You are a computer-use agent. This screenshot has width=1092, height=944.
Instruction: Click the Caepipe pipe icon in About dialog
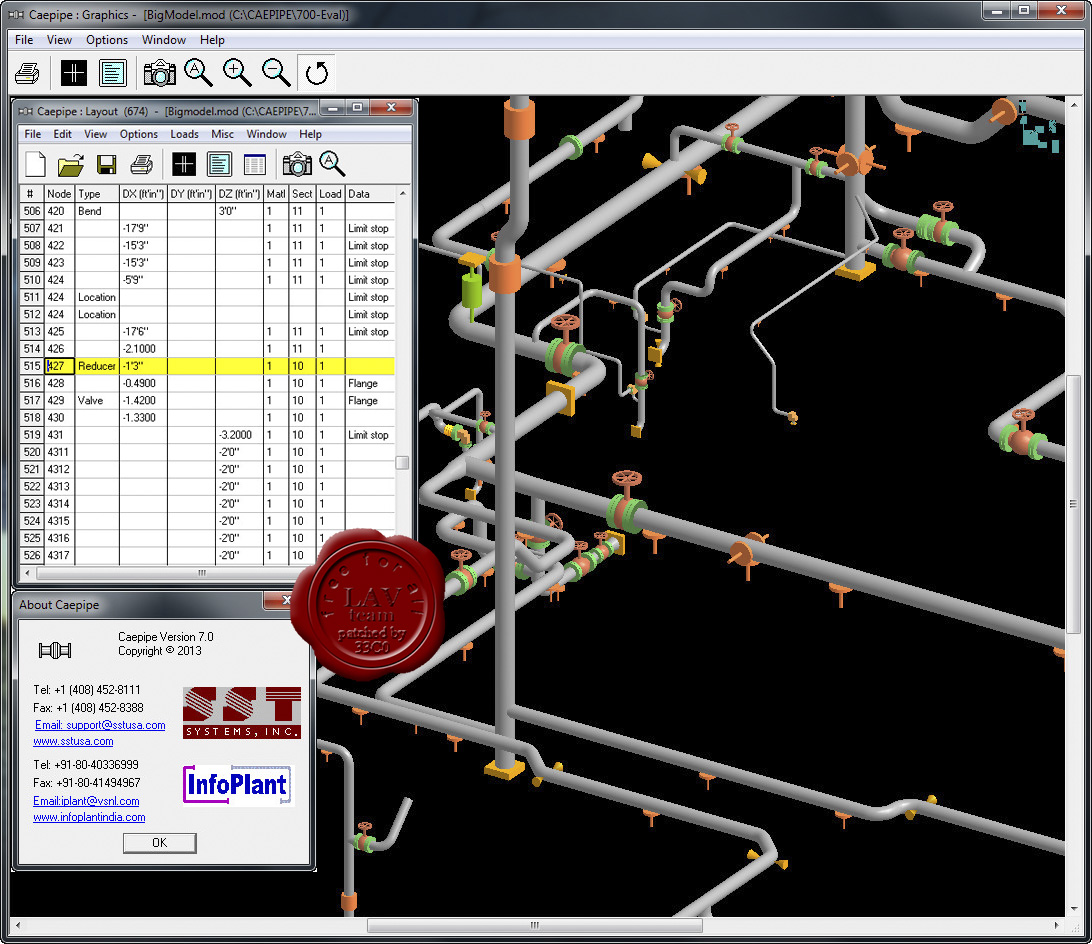point(55,651)
